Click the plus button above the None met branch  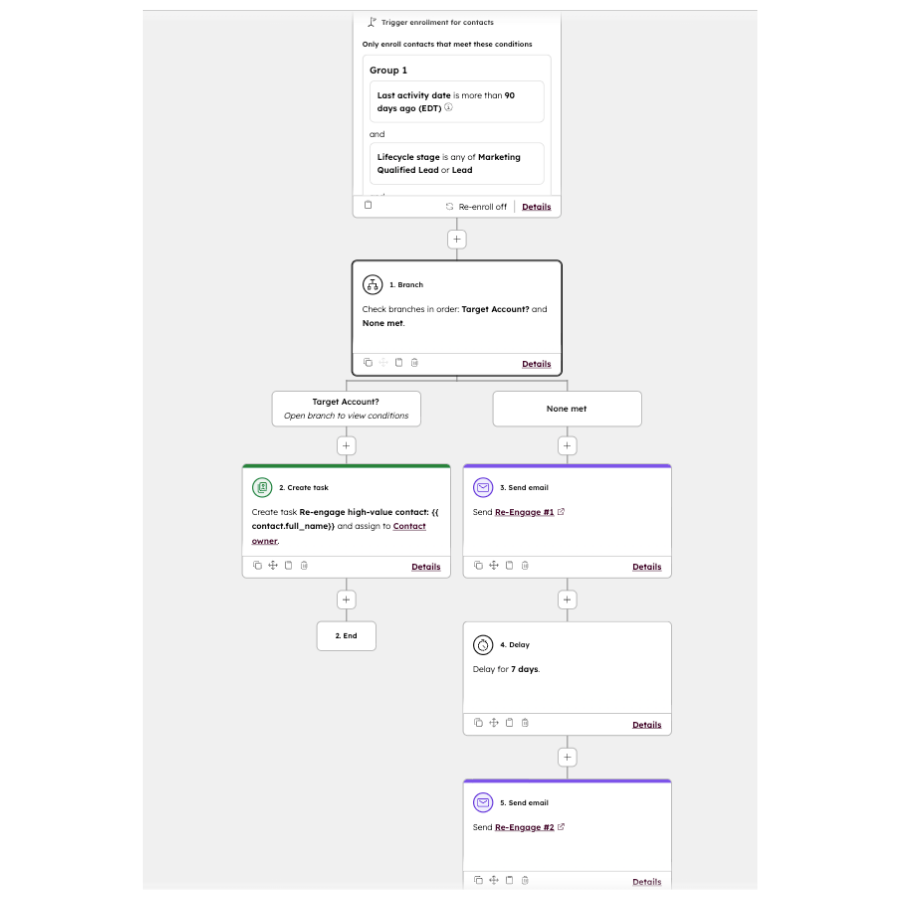[567, 445]
